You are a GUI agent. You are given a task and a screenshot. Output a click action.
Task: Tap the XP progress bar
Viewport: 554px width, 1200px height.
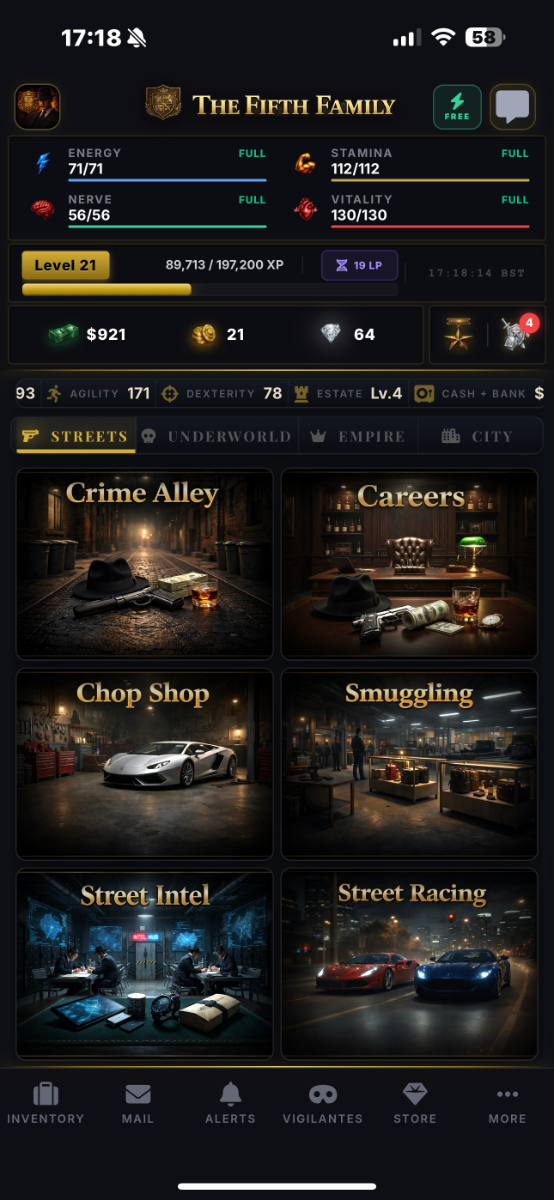(x=210, y=289)
